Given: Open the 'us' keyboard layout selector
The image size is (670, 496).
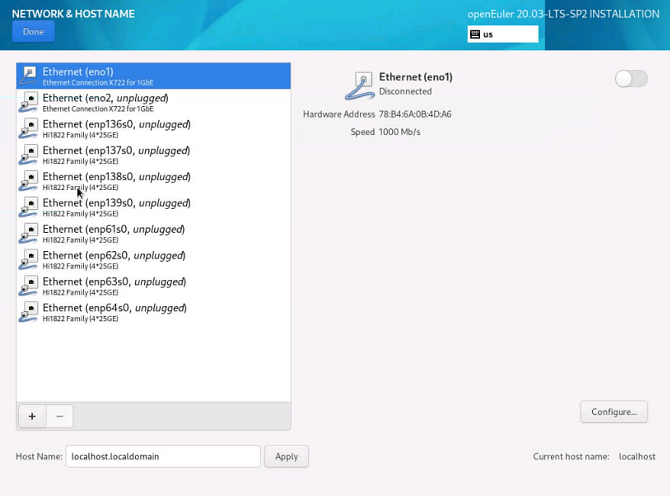Looking at the screenshot, I should pos(503,34).
